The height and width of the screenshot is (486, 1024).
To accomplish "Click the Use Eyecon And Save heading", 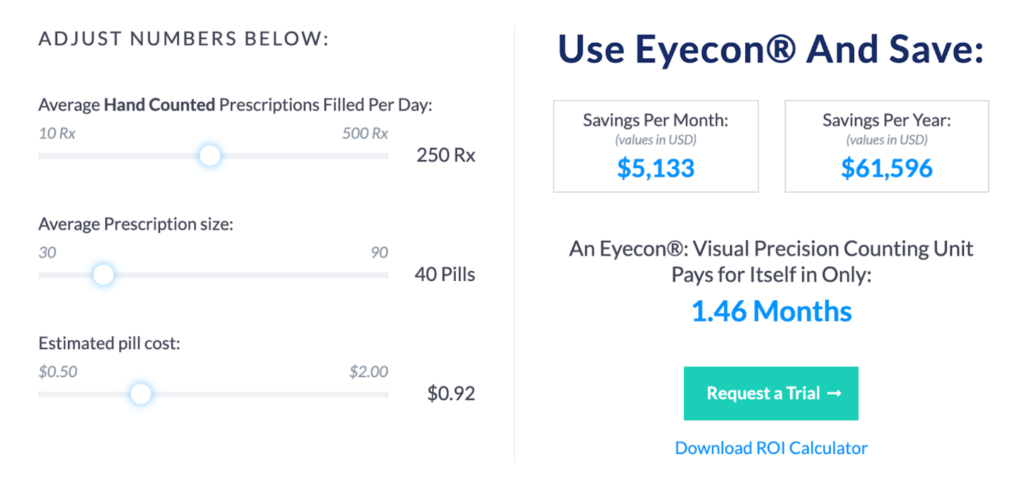I will 771,50.
